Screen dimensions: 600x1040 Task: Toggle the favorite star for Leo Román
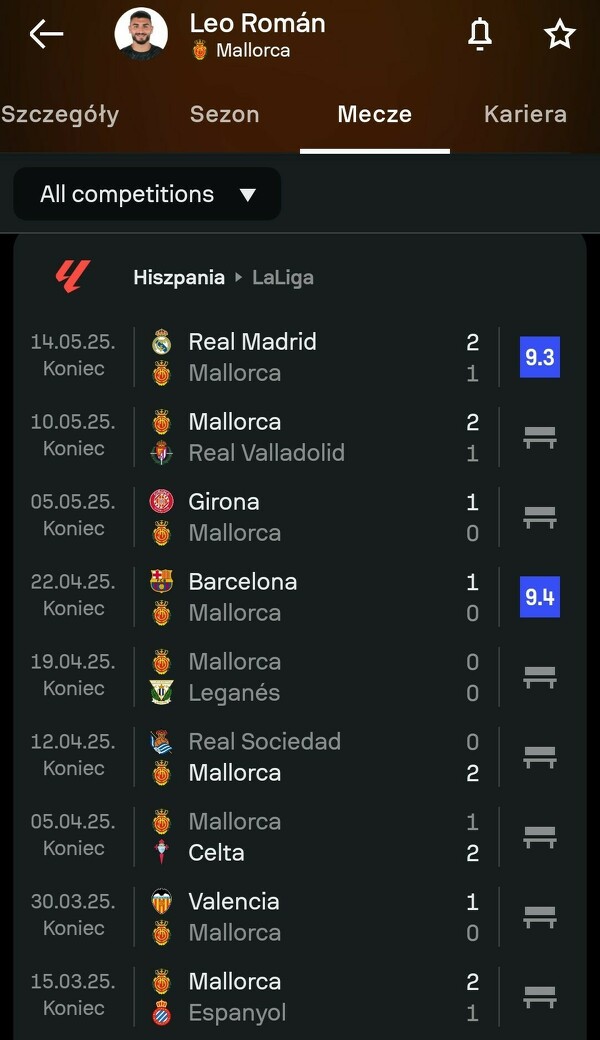click(x=560, y=34)
